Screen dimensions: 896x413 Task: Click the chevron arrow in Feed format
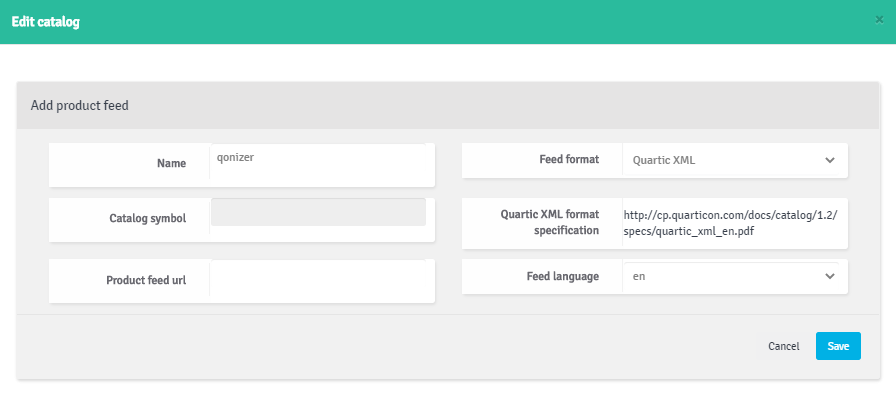(x=830, y=161)
